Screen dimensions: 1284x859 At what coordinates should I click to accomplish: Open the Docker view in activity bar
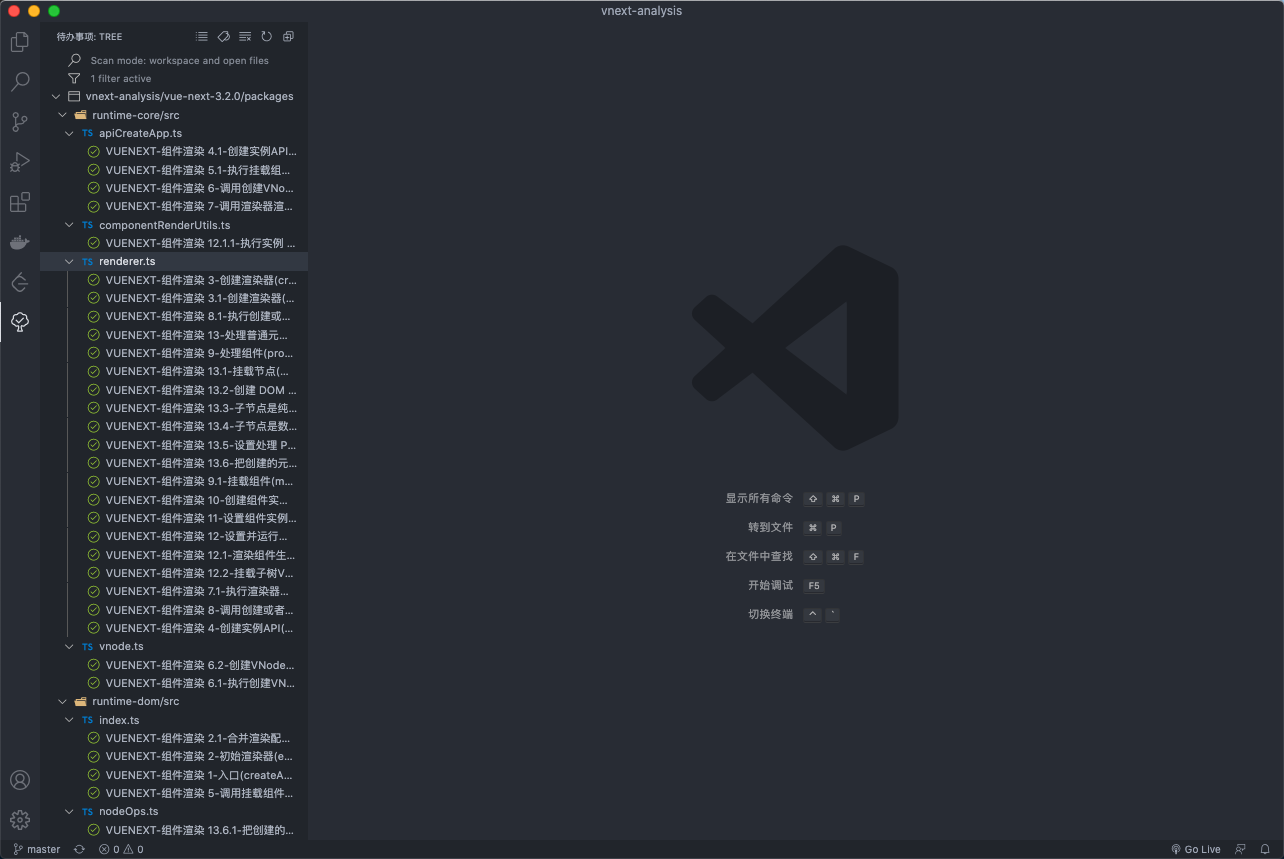[x=19, y=242]
